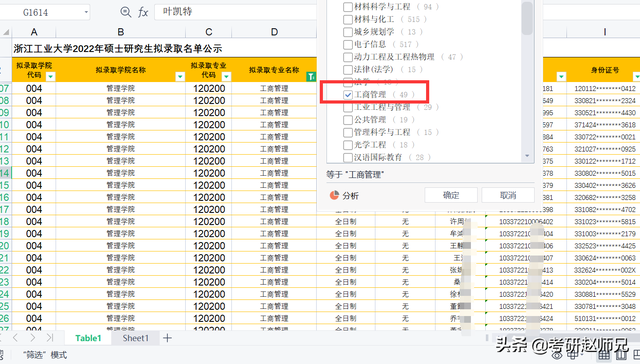Image resolution: width=640 pixels, height=364 pixels.
Task: Switch to the Table1 sheet tab
Action: (88, 338)
